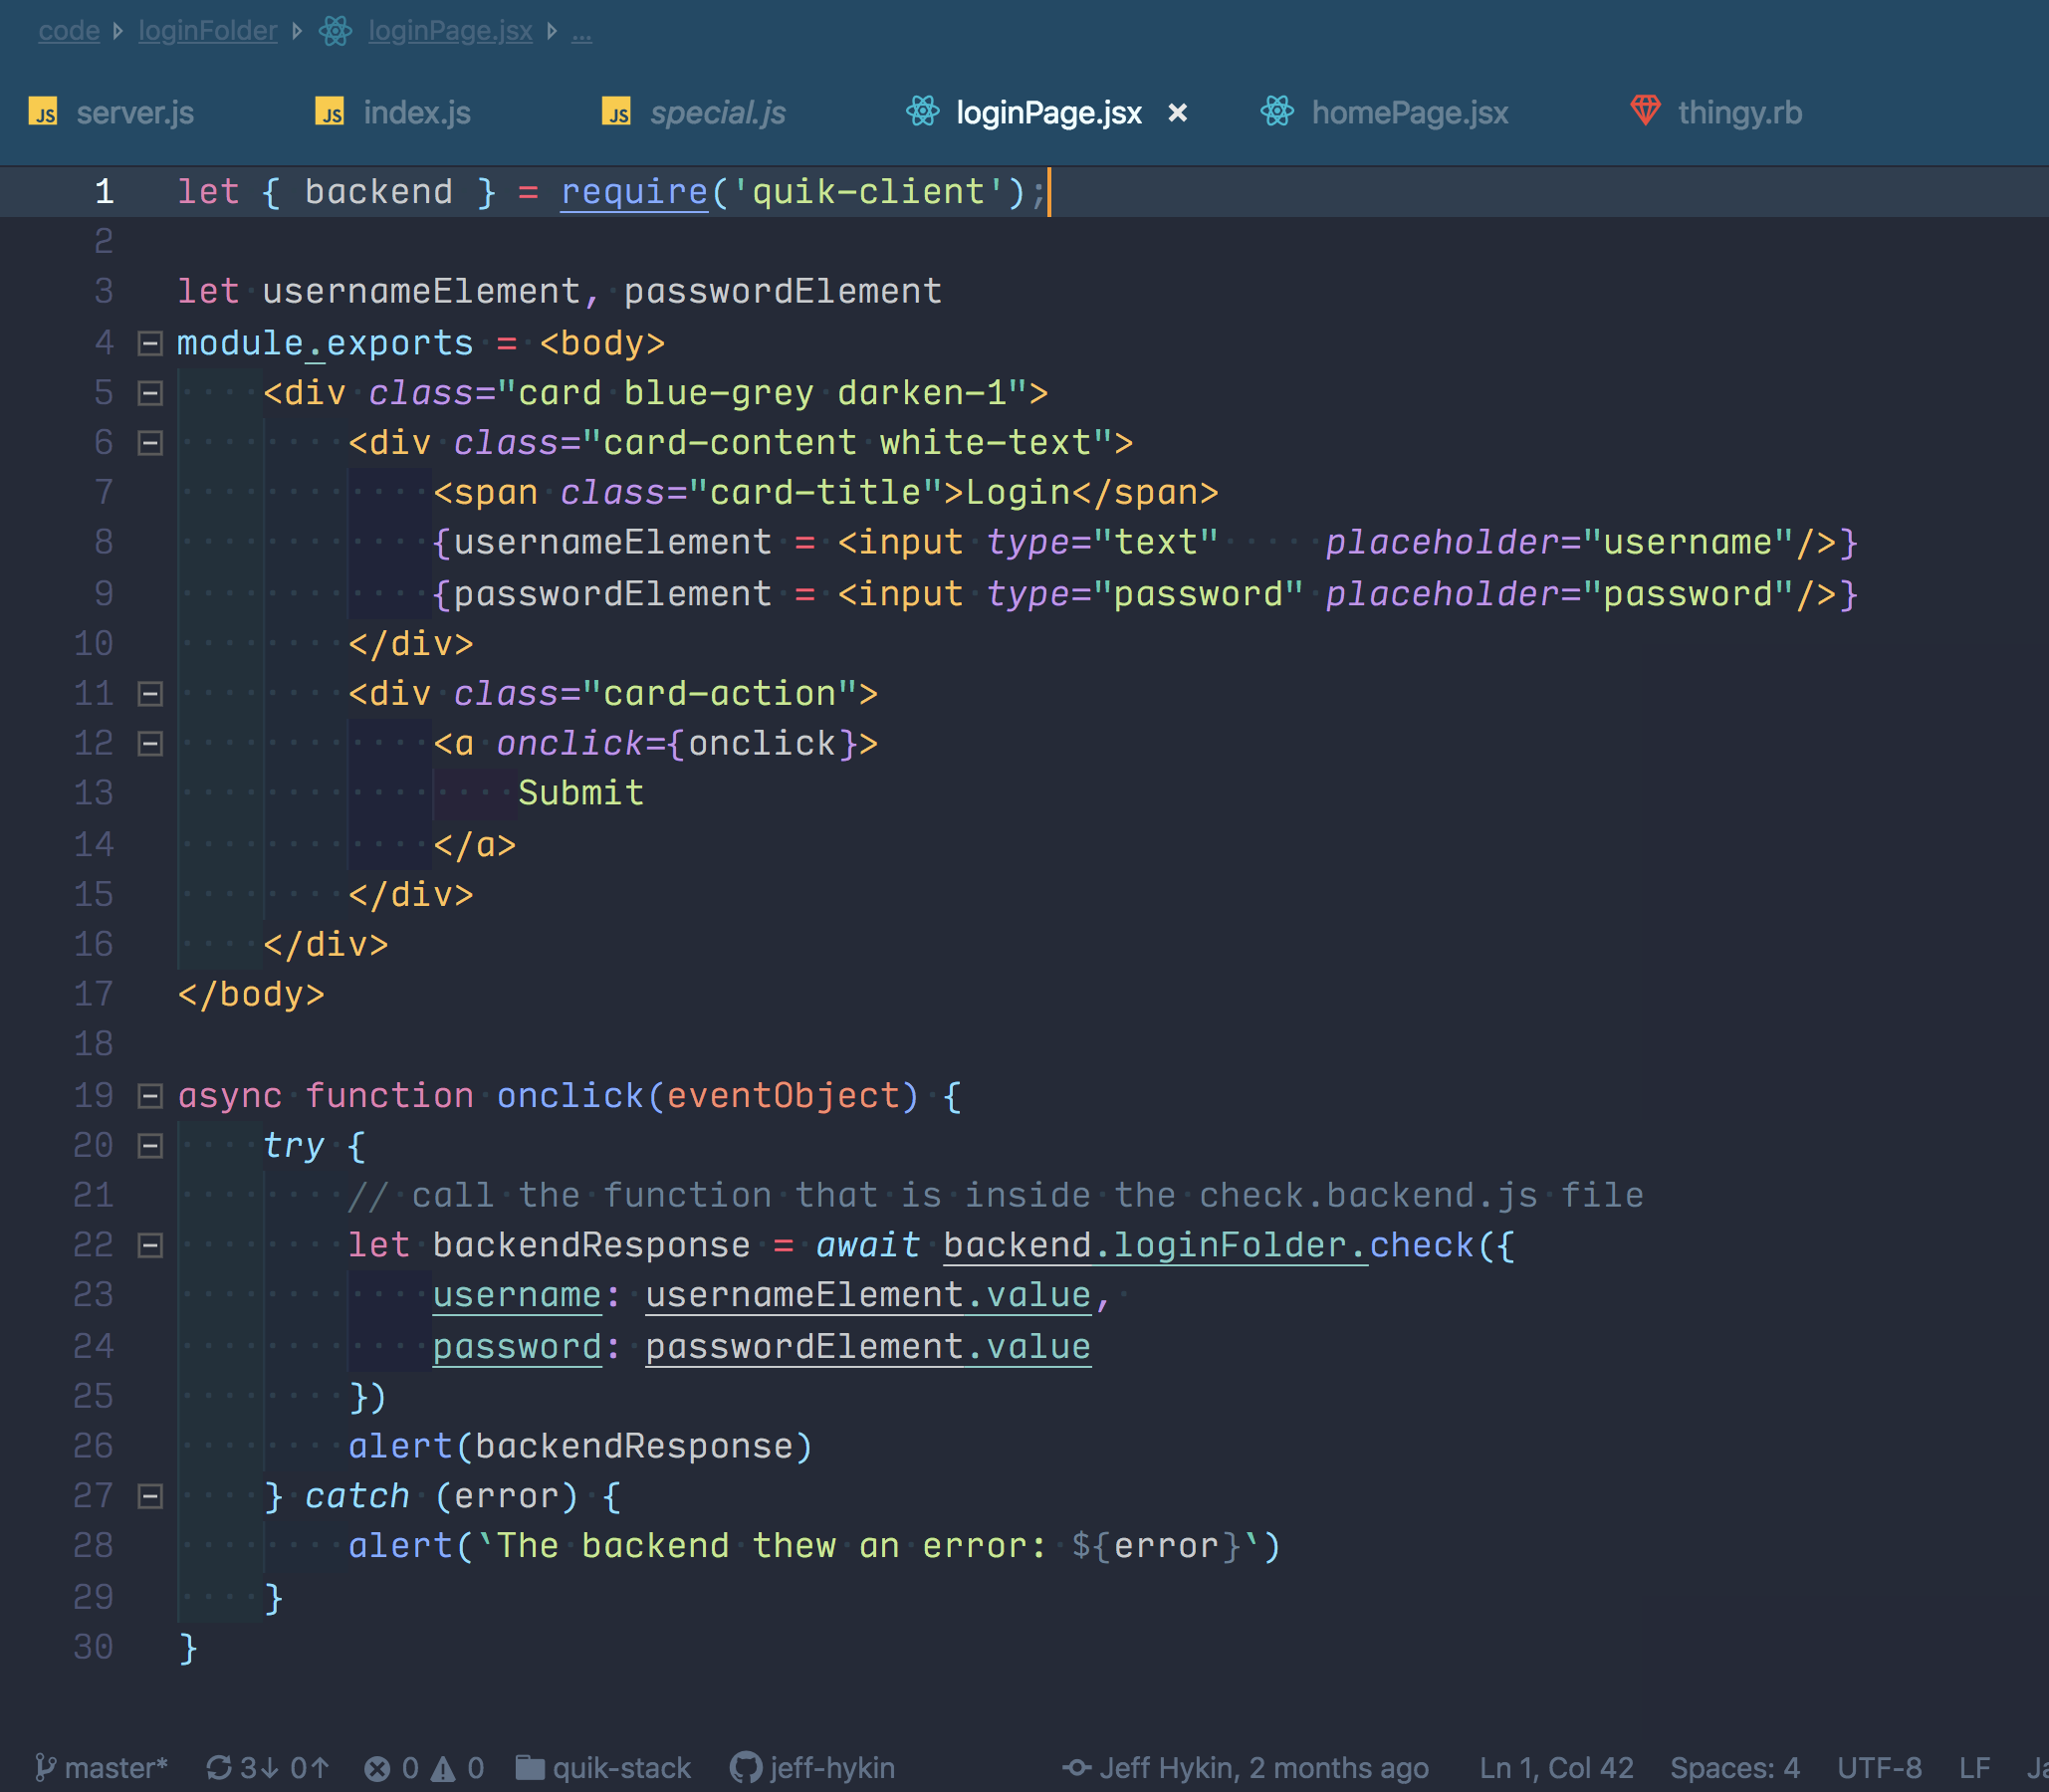Click the JS icon on special.js tab
This screenshot has width=2049, height=1792.
(617, 112)
